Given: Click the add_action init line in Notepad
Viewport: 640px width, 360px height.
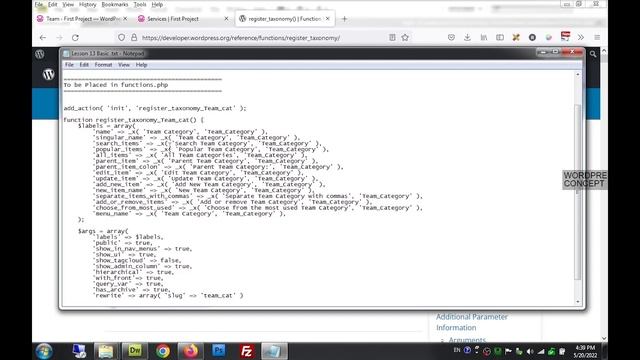Looking at the screenshot, I should (155, 108).
